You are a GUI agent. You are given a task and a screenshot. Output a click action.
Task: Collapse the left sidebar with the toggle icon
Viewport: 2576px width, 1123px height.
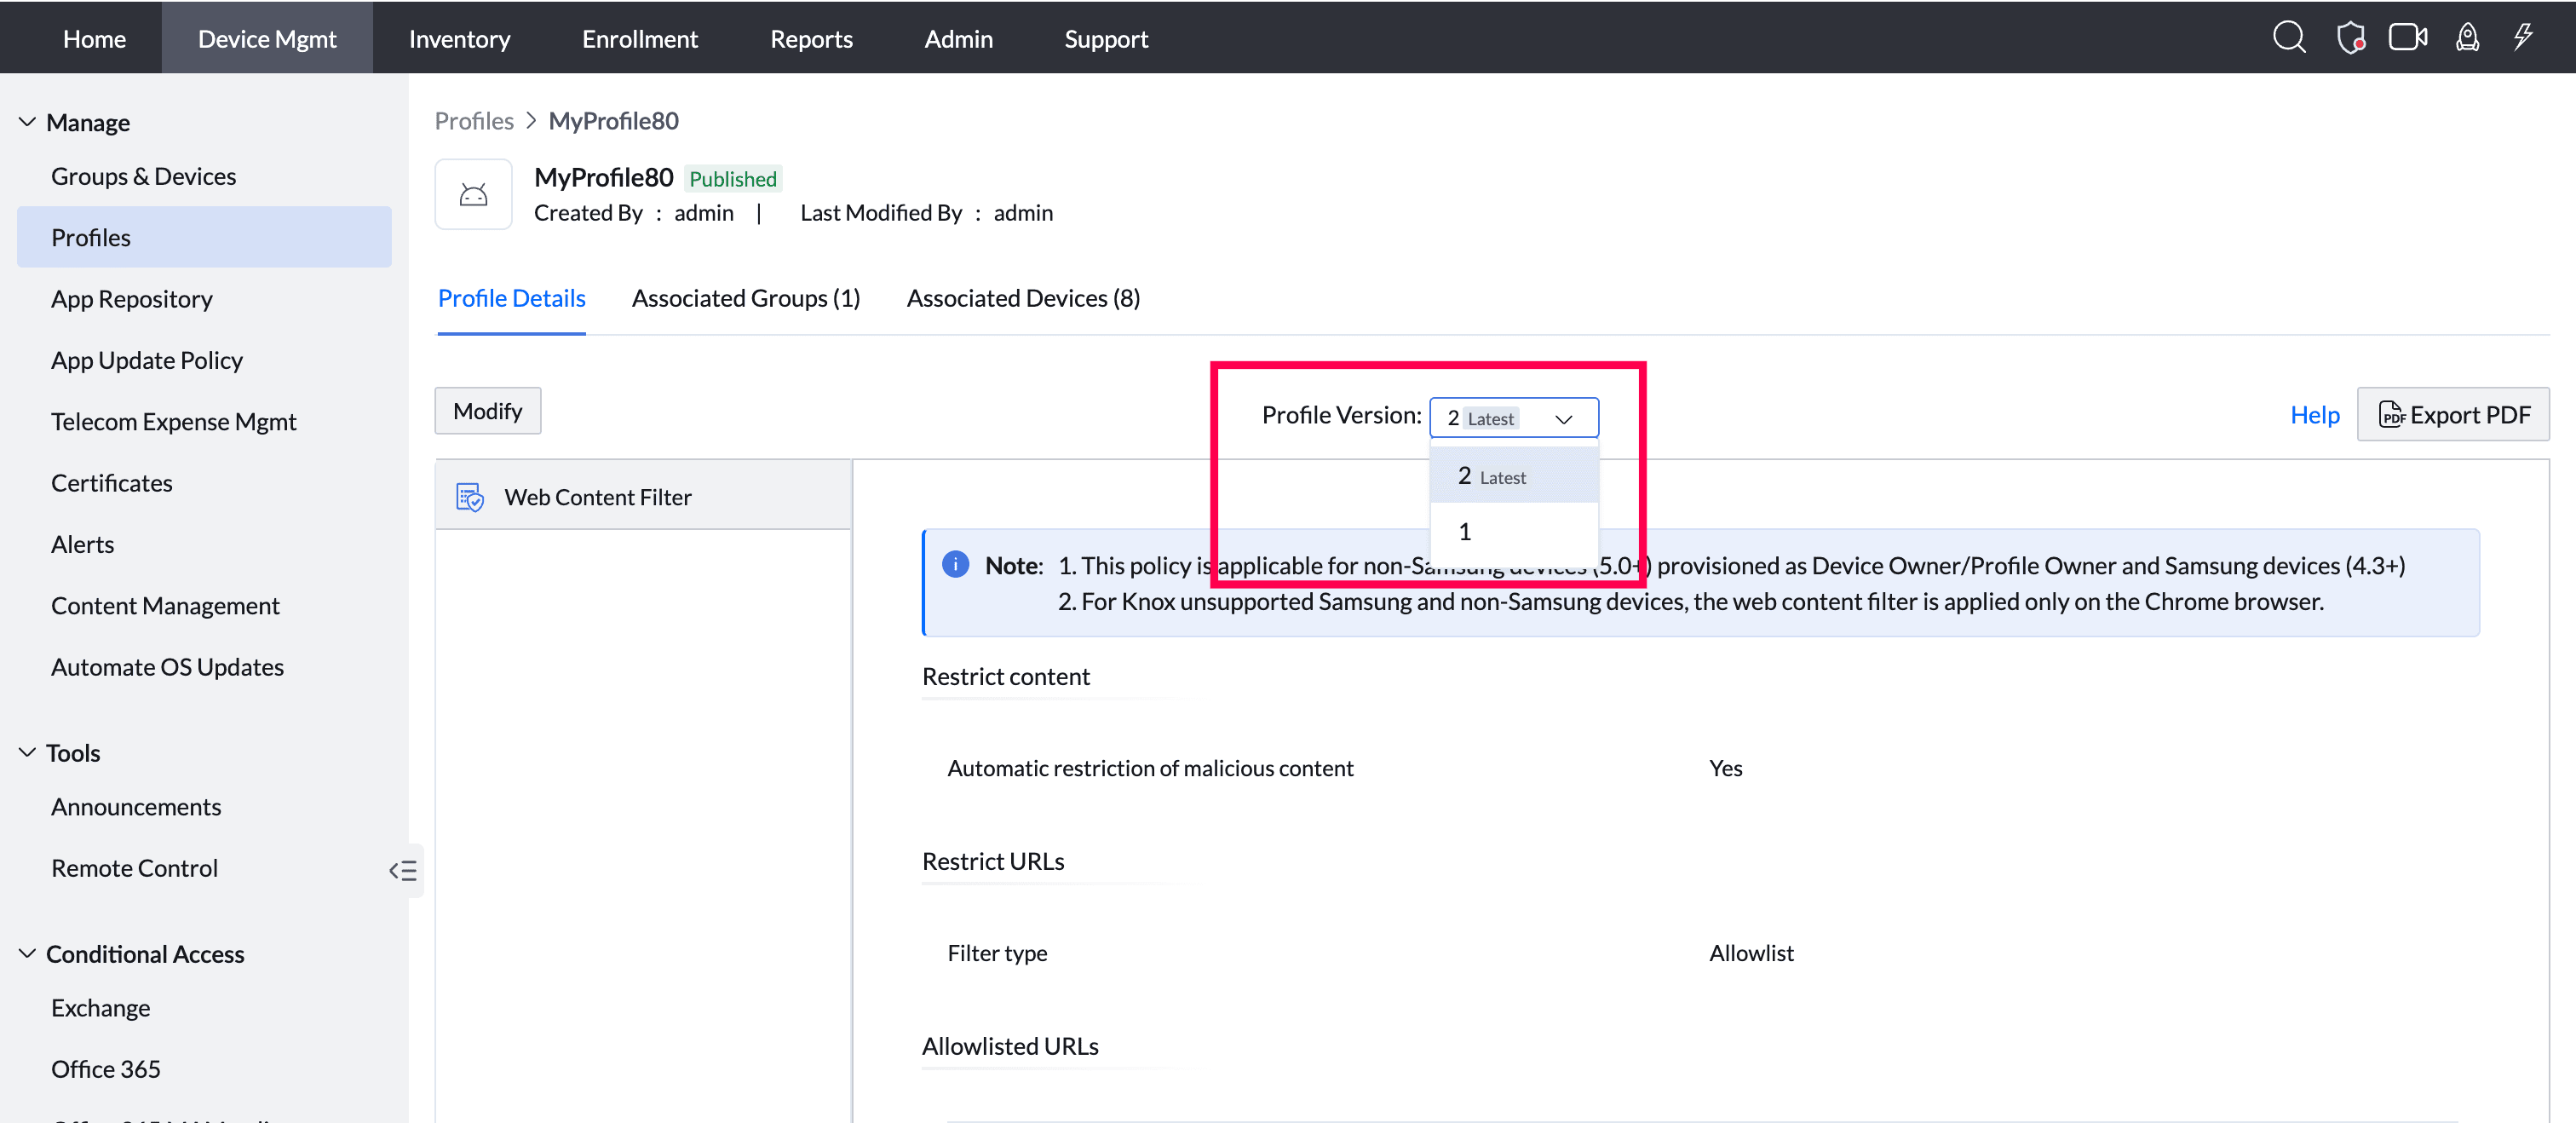tap(403, 870)
